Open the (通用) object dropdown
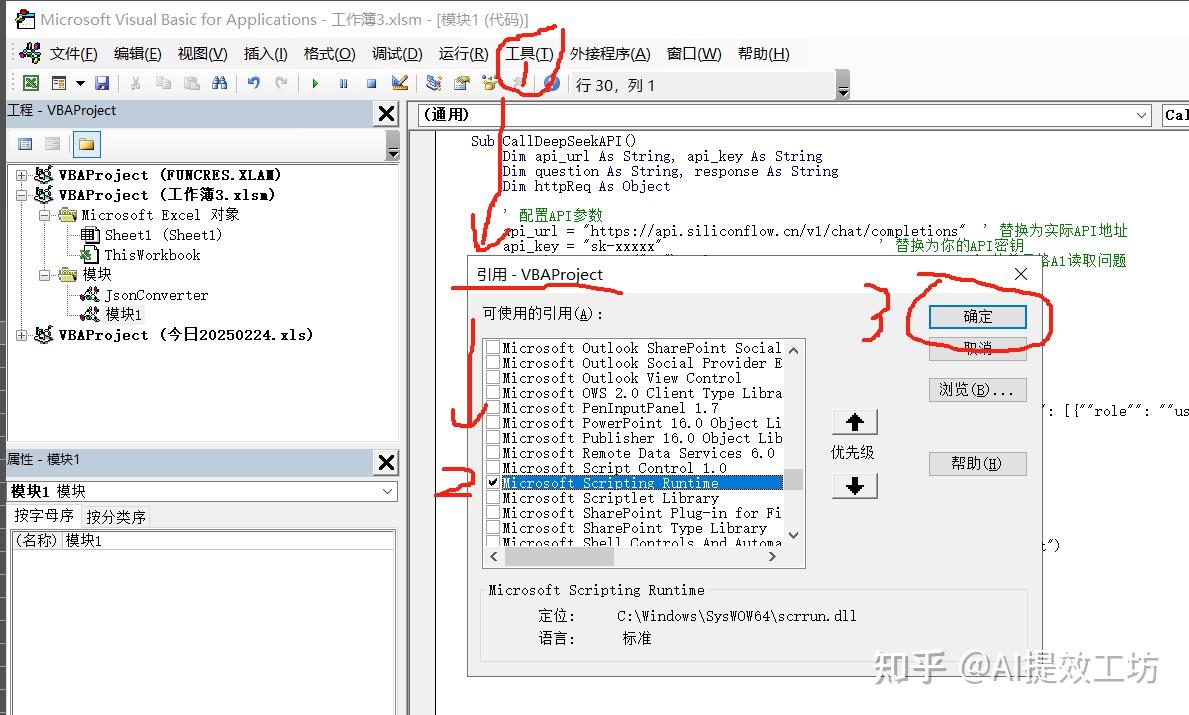This screenshot has height=715, width=1189. pyautogui.click(x=1141, y=115)
